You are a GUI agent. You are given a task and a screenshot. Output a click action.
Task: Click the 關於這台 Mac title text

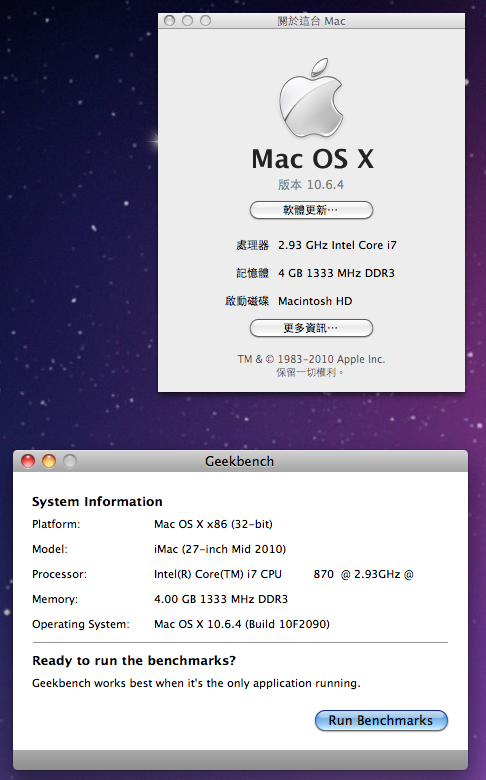coord(311,21)
